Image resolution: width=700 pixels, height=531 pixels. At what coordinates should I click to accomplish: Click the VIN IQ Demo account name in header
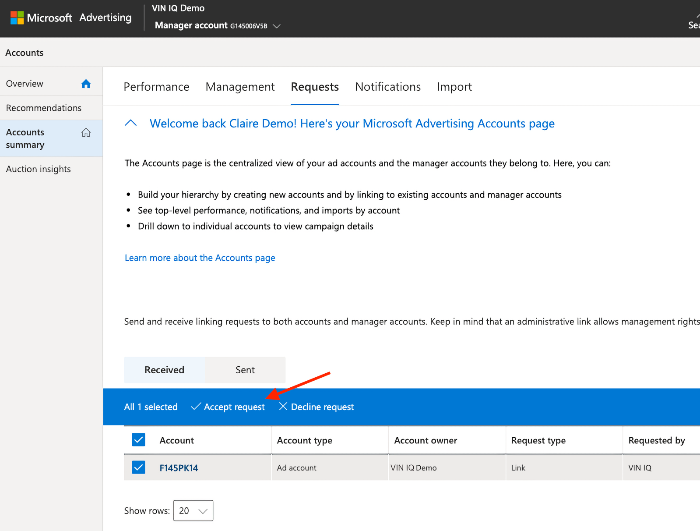pos(178,8)
